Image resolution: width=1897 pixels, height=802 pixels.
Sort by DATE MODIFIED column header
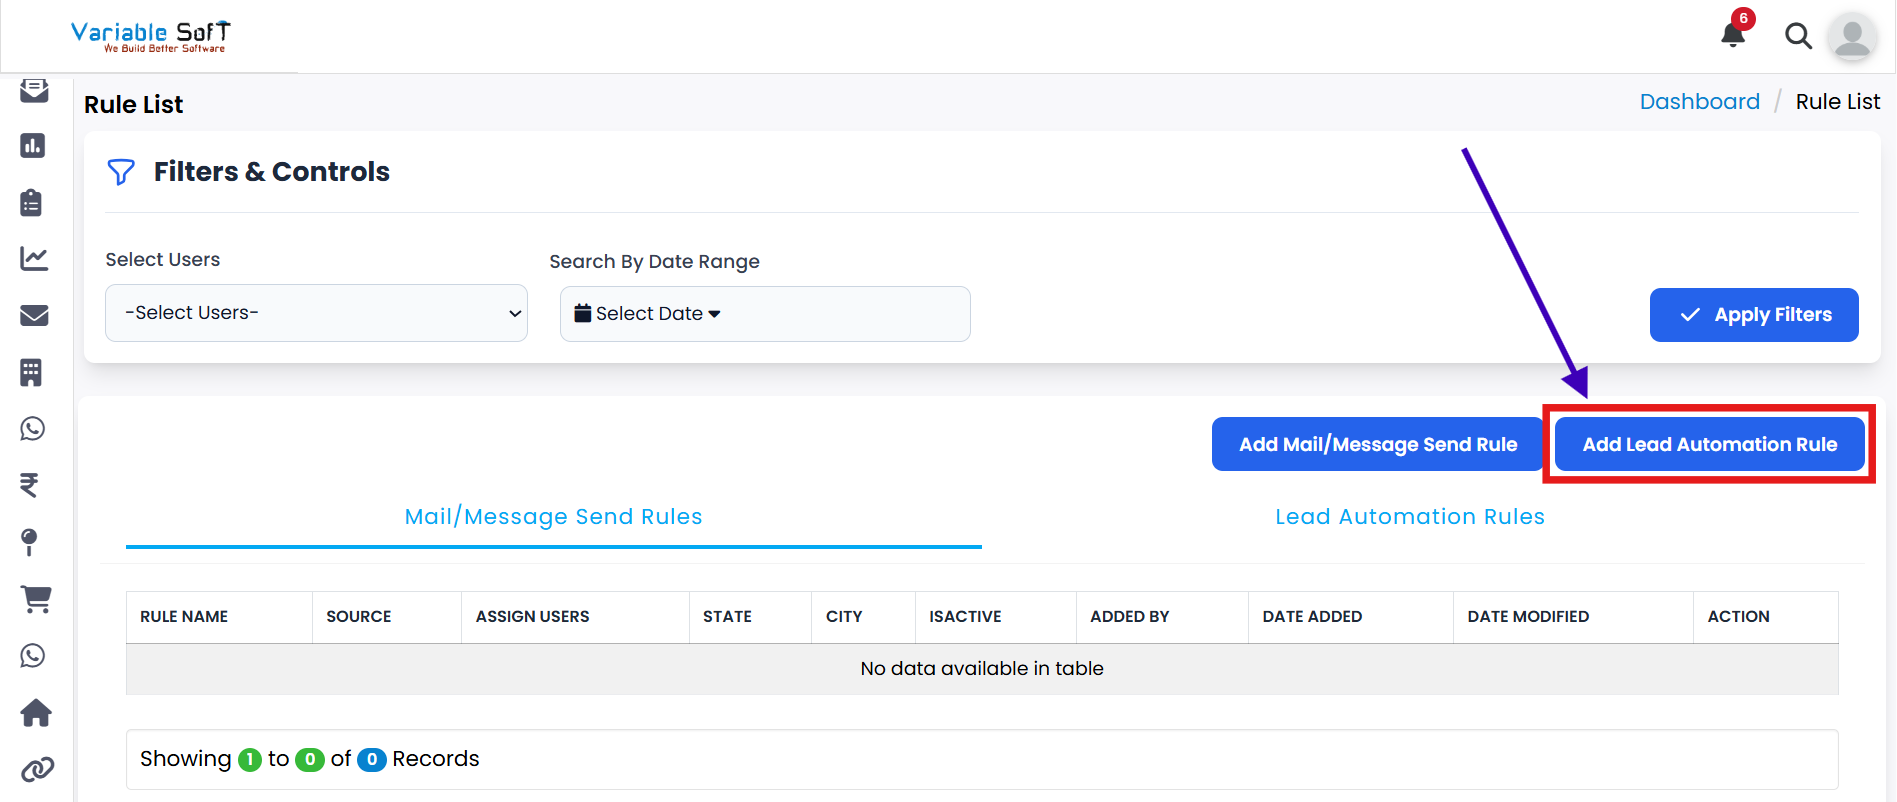(x=1573, y=617)
